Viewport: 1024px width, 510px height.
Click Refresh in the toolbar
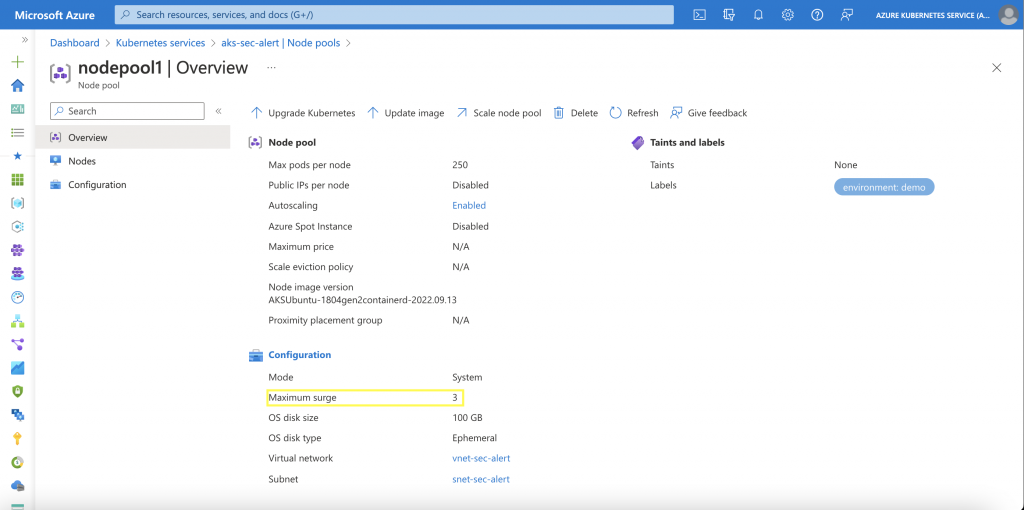point(634,113)
